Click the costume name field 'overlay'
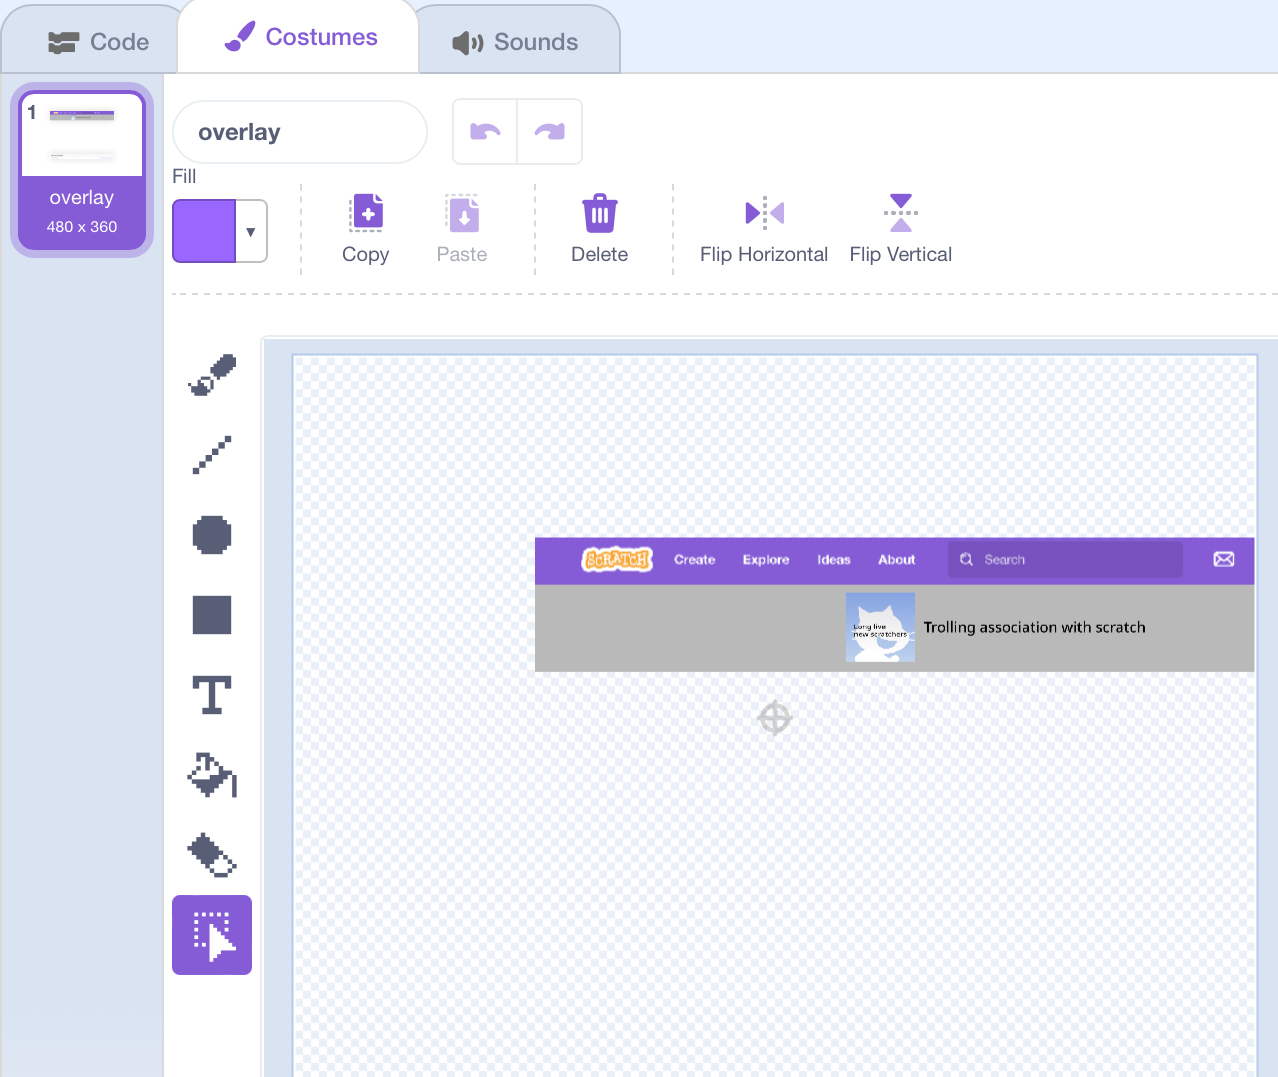 tap(299, 132)
